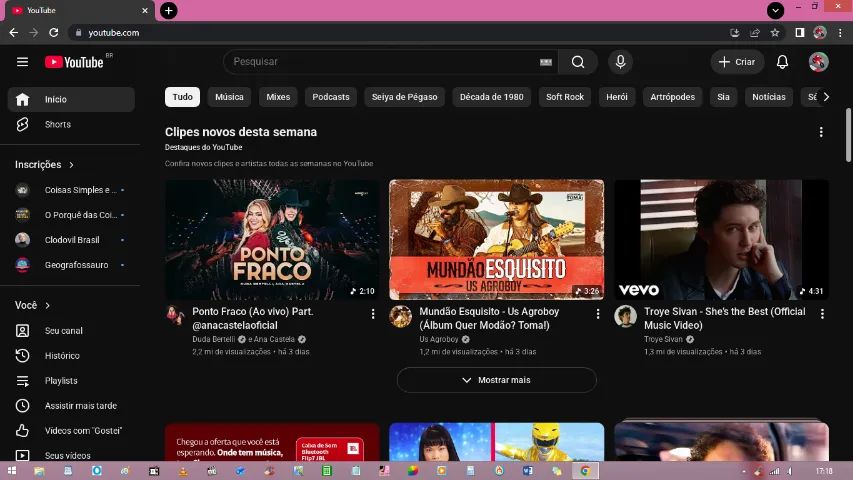Open tab search dropdown

pos(775,10)
